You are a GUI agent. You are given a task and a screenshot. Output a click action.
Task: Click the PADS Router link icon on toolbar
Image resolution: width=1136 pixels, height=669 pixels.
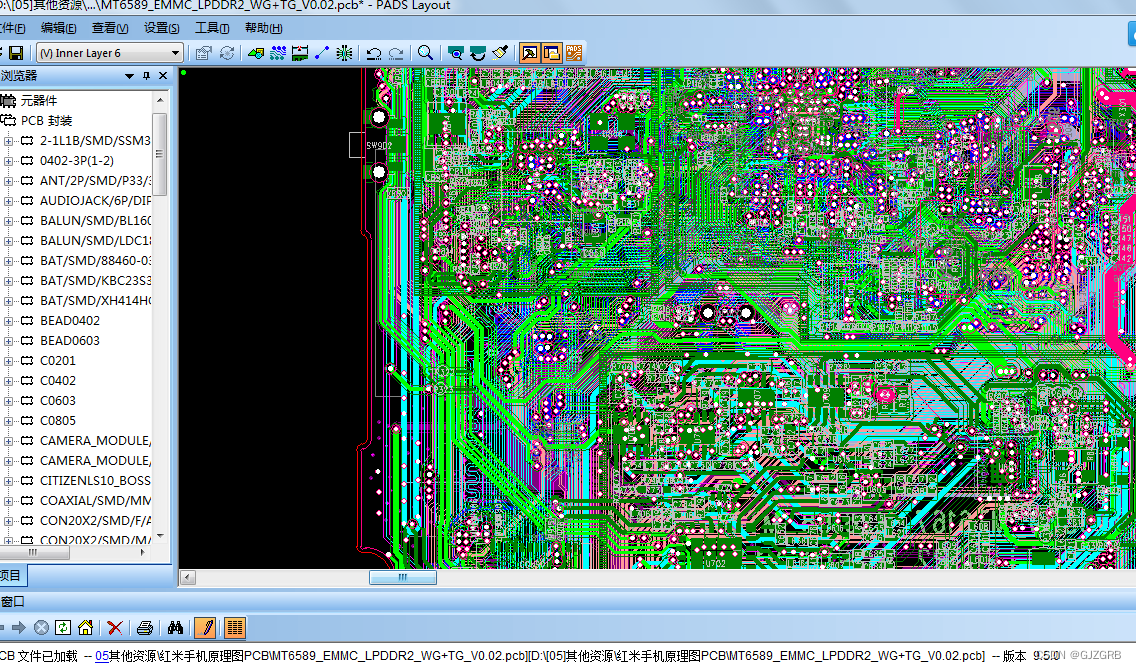pyautogui.click(x=574, y=52)
